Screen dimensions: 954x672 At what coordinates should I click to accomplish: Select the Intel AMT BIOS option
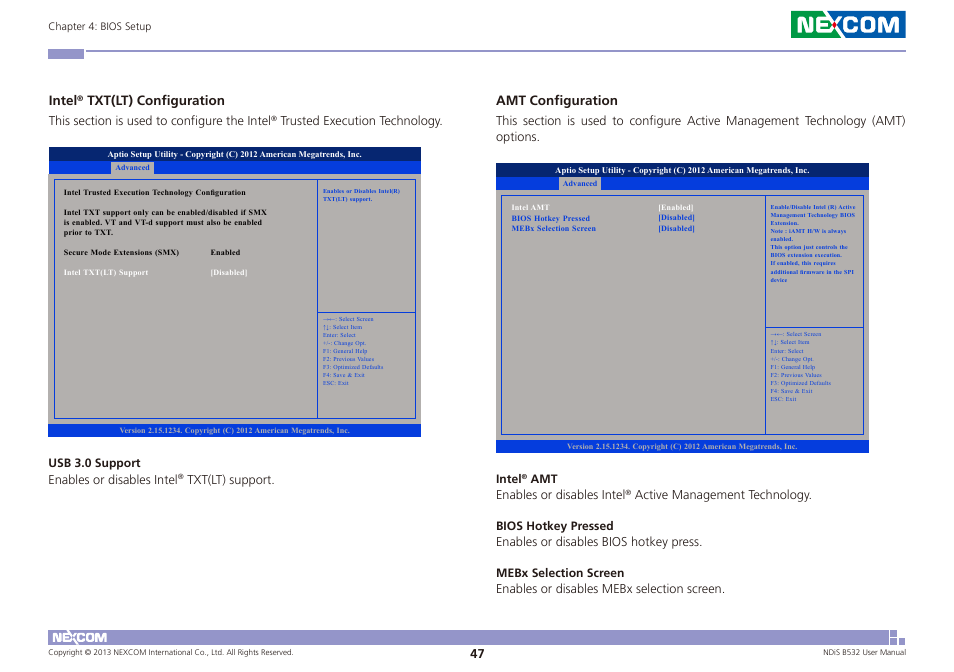tap(530, 207)
